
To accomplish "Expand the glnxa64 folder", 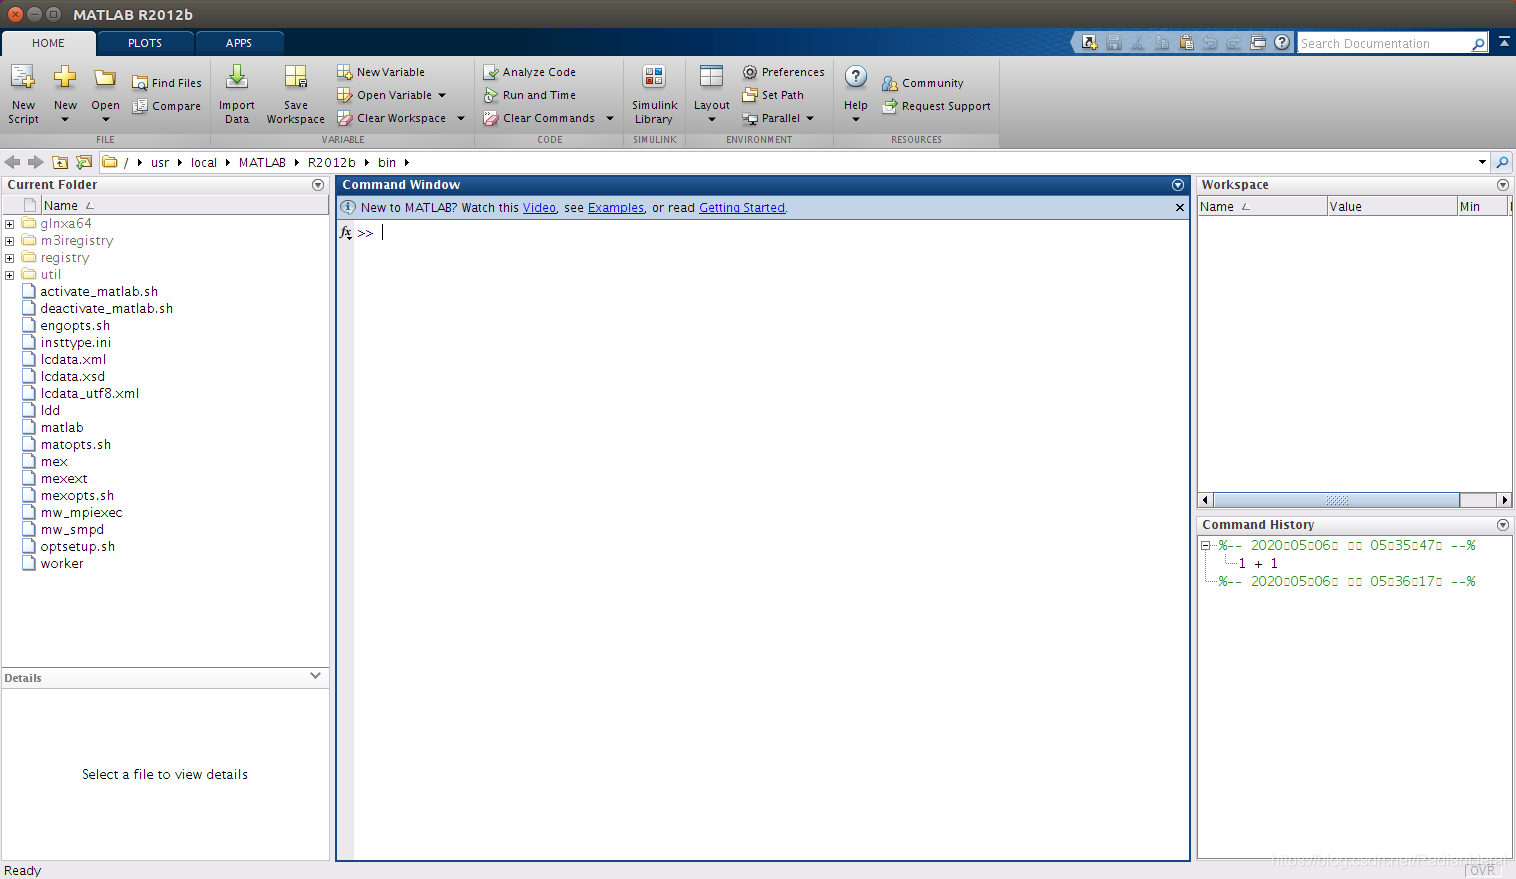I will 9,224.
